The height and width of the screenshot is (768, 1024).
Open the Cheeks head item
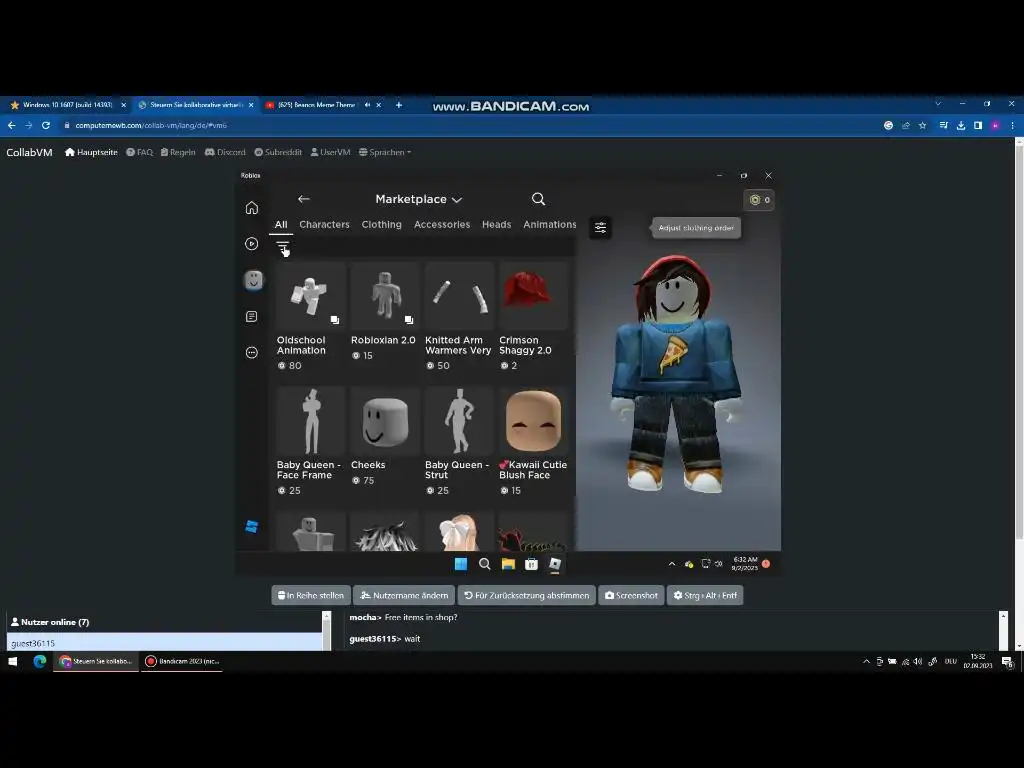[384, 436]
